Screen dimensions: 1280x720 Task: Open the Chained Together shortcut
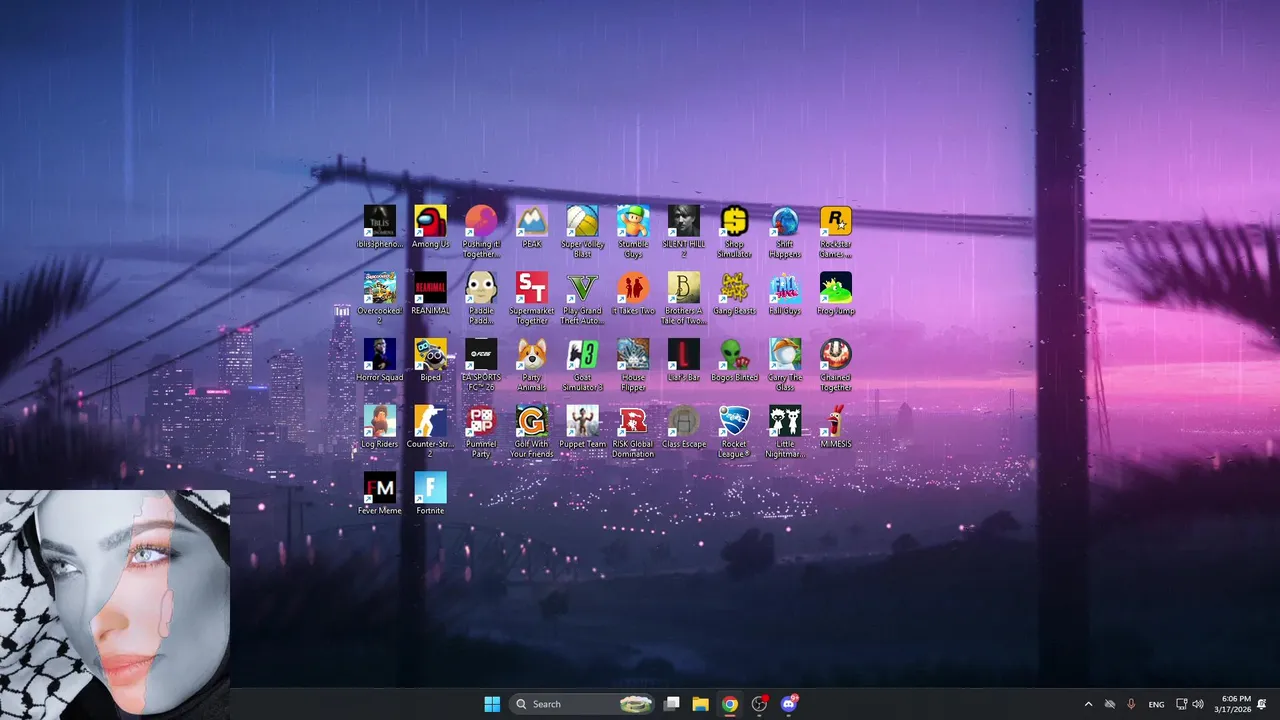coord(836,365)
